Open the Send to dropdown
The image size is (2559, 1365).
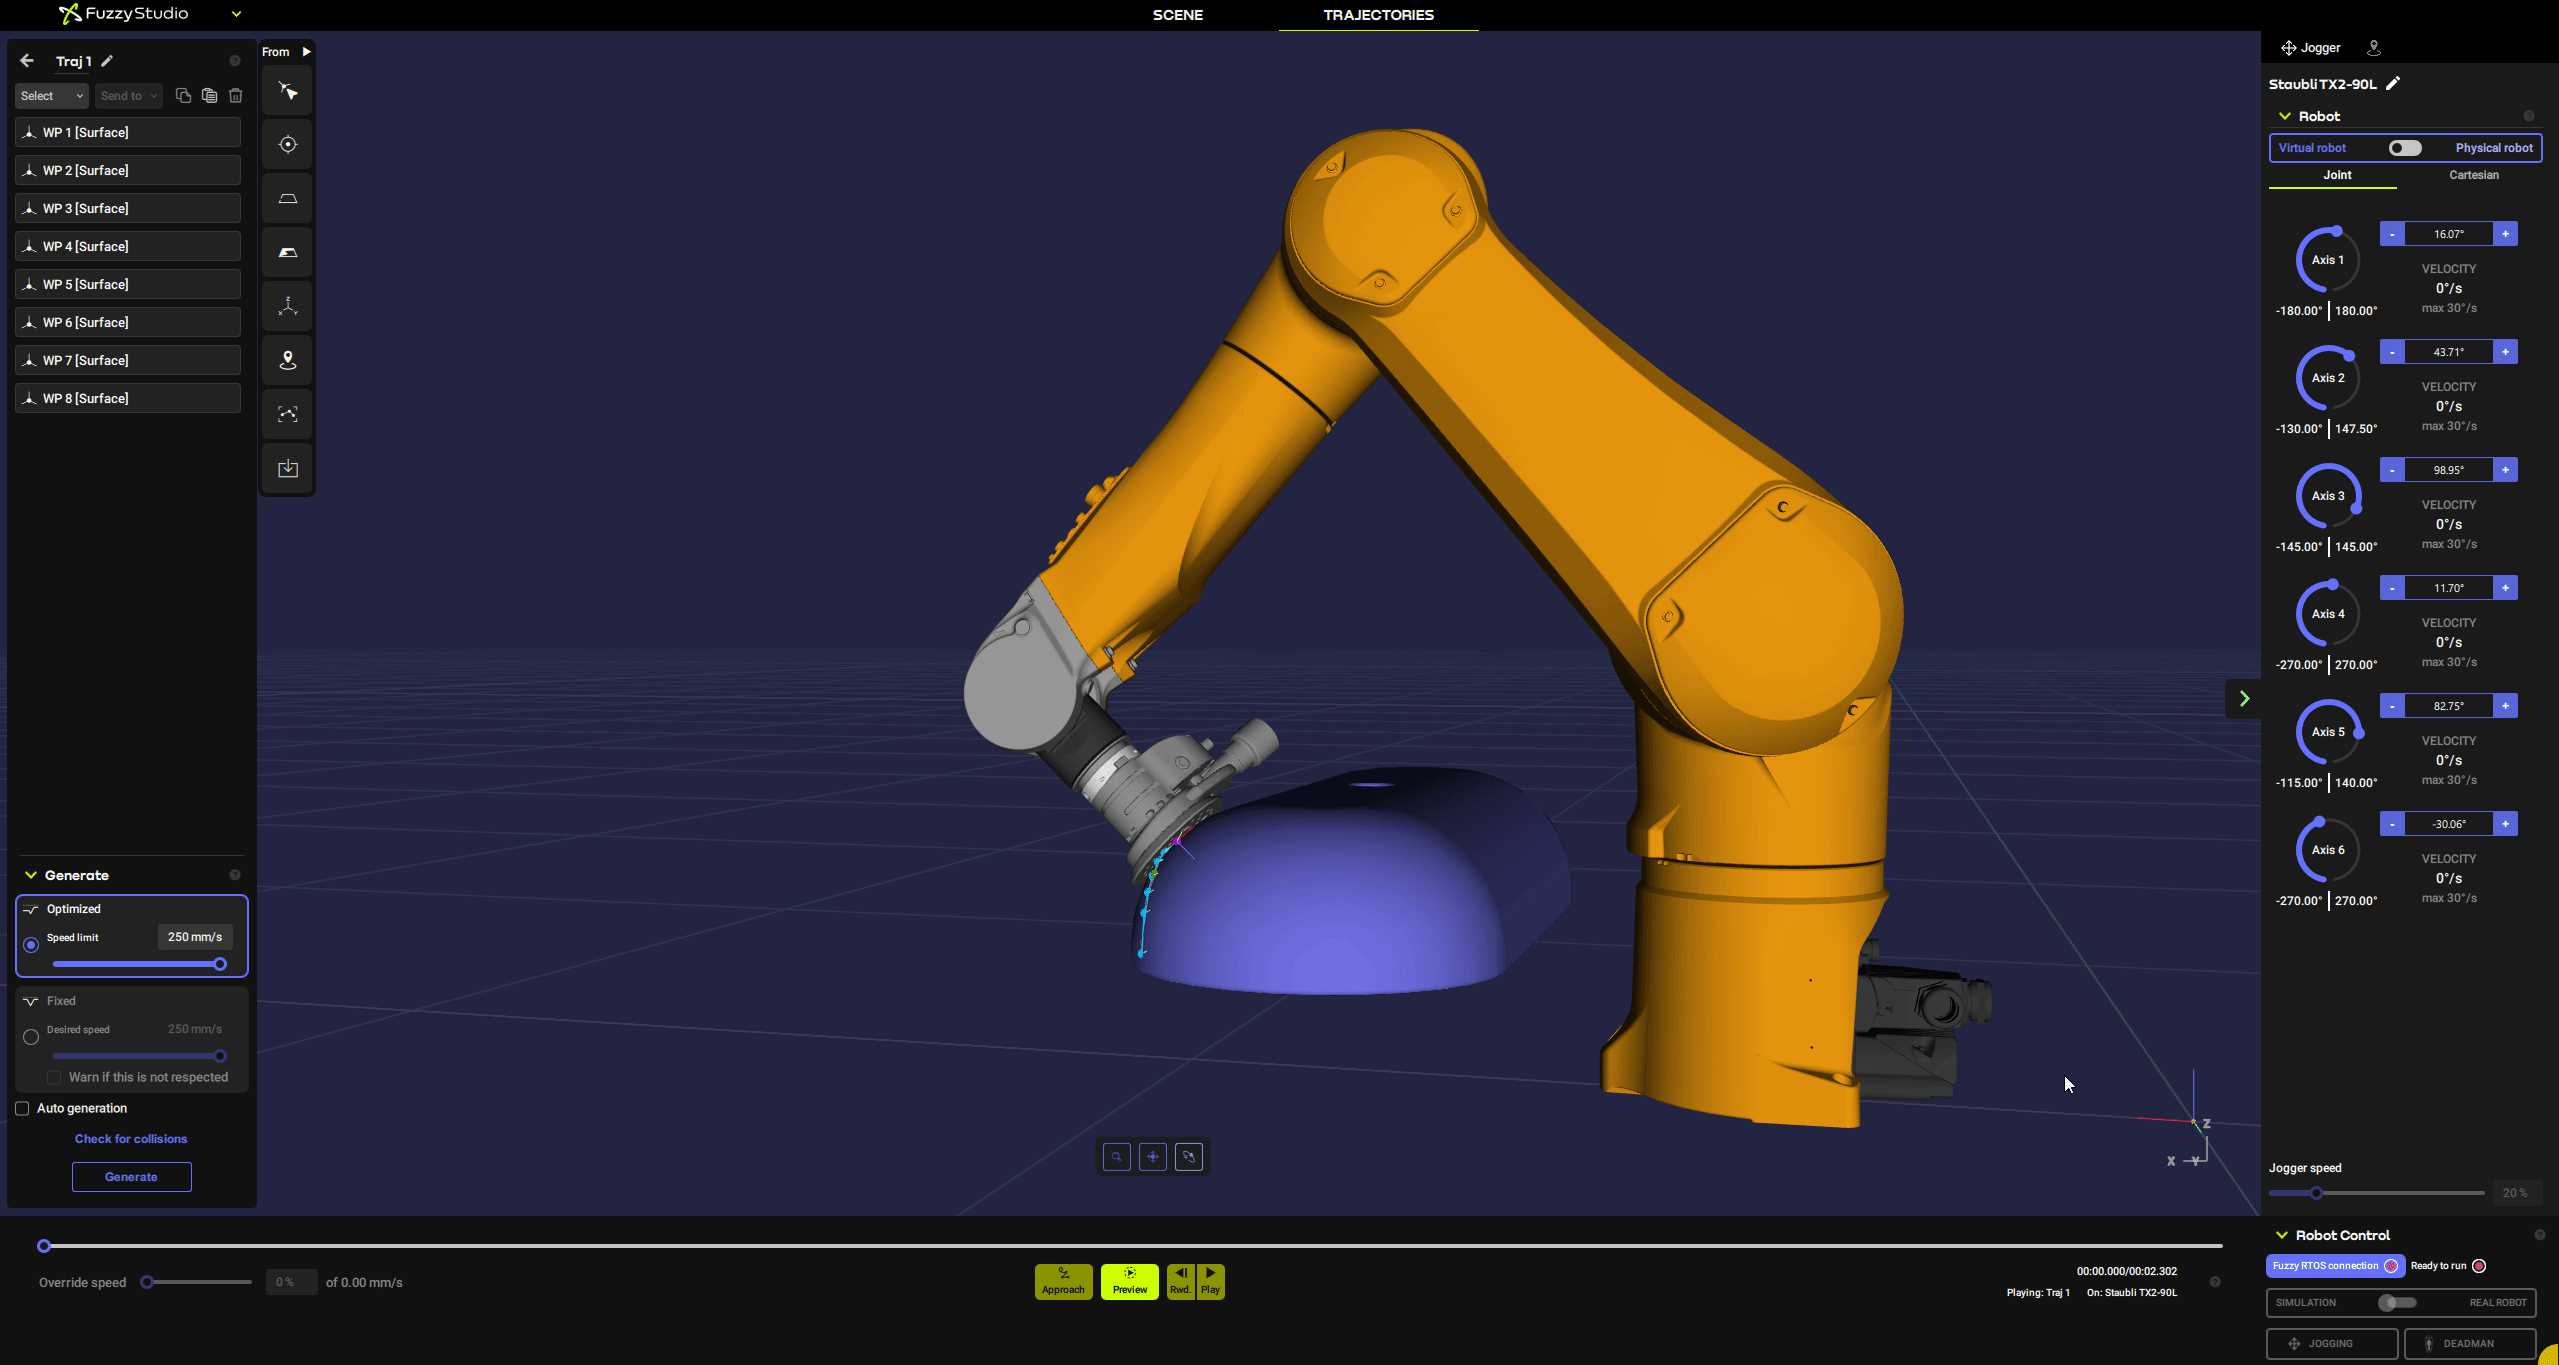[128, 96]
